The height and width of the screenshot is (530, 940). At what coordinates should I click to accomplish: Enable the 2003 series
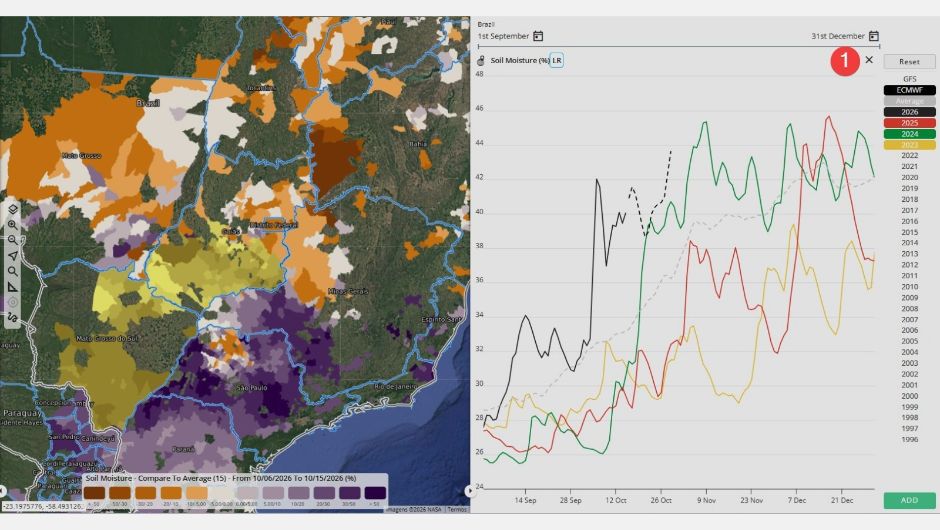909,363
